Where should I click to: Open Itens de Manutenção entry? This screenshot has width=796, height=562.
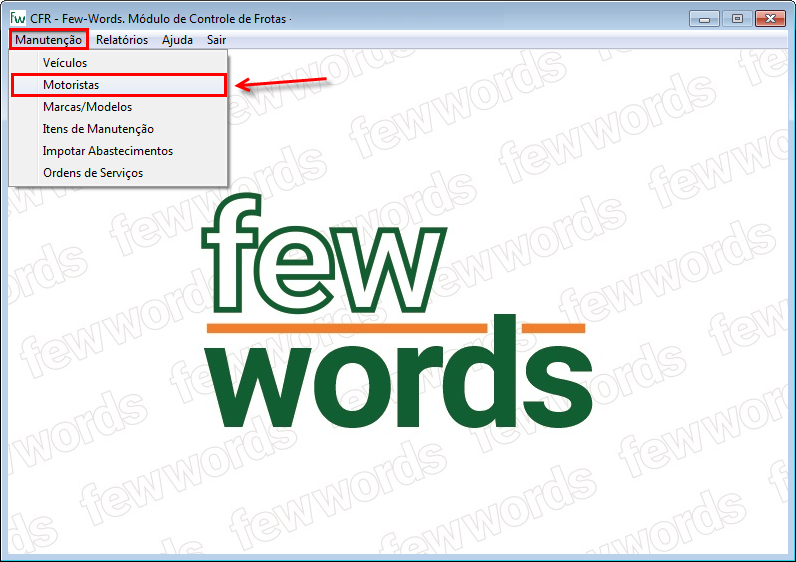click(x=118, y=129)
